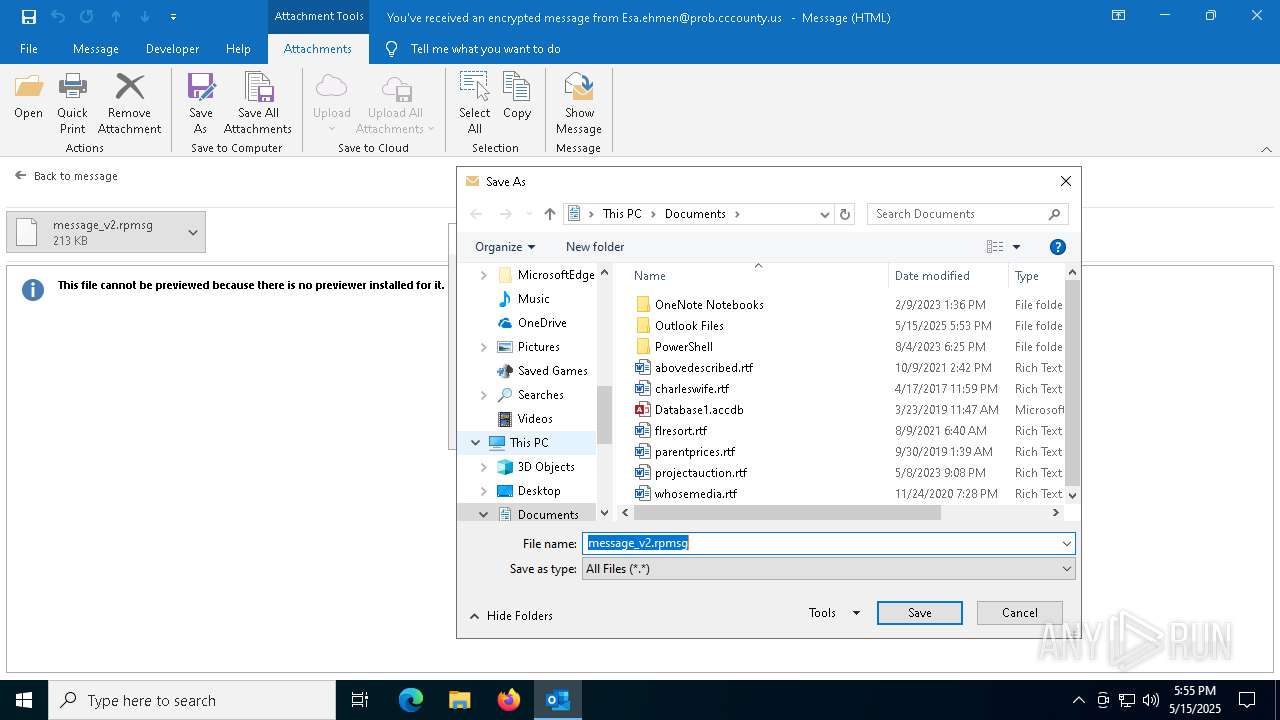Select the Database1.accdb file
Image resolution: width=1280 pixels, height=720 pixels.
[699, 410]
